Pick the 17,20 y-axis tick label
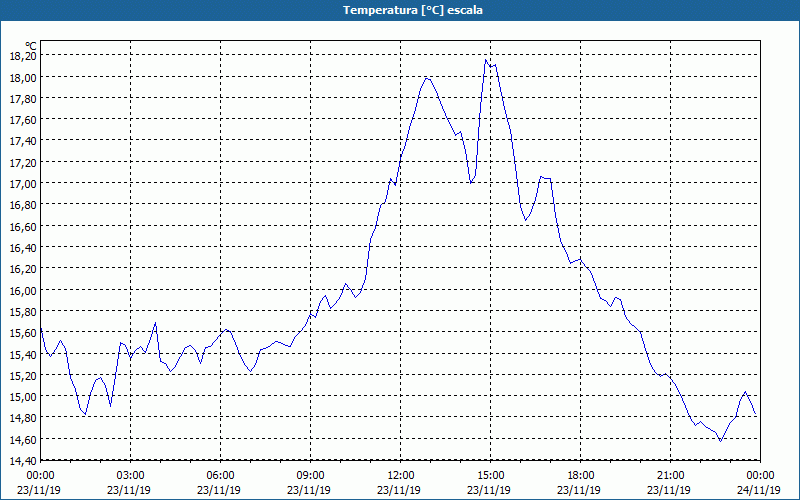Viewport: 800px width, 500px height. tap(23, 162)
